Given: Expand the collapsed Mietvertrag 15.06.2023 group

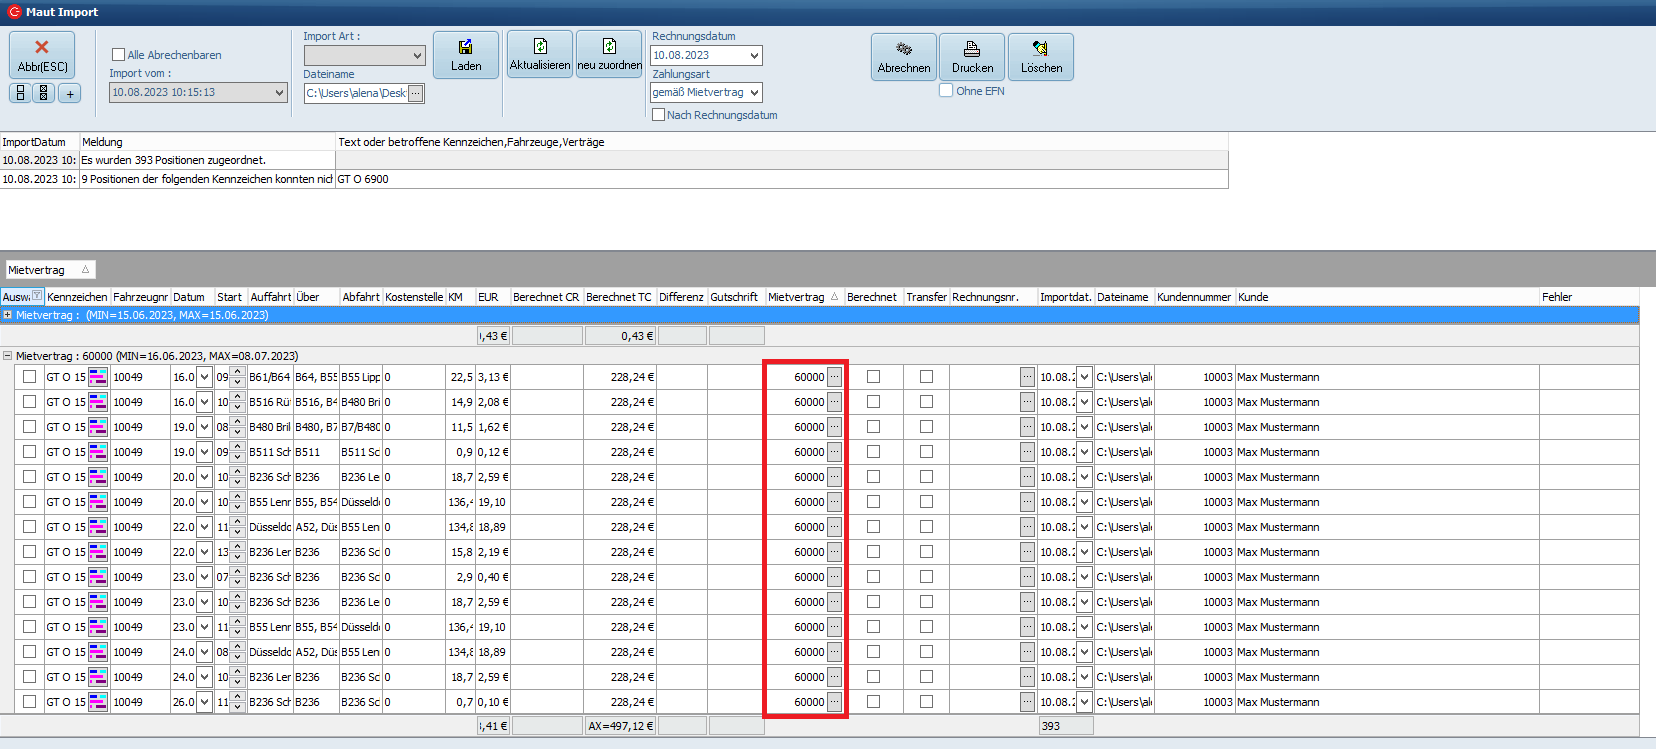Looking at the screenshot, I should click(8, 315).
